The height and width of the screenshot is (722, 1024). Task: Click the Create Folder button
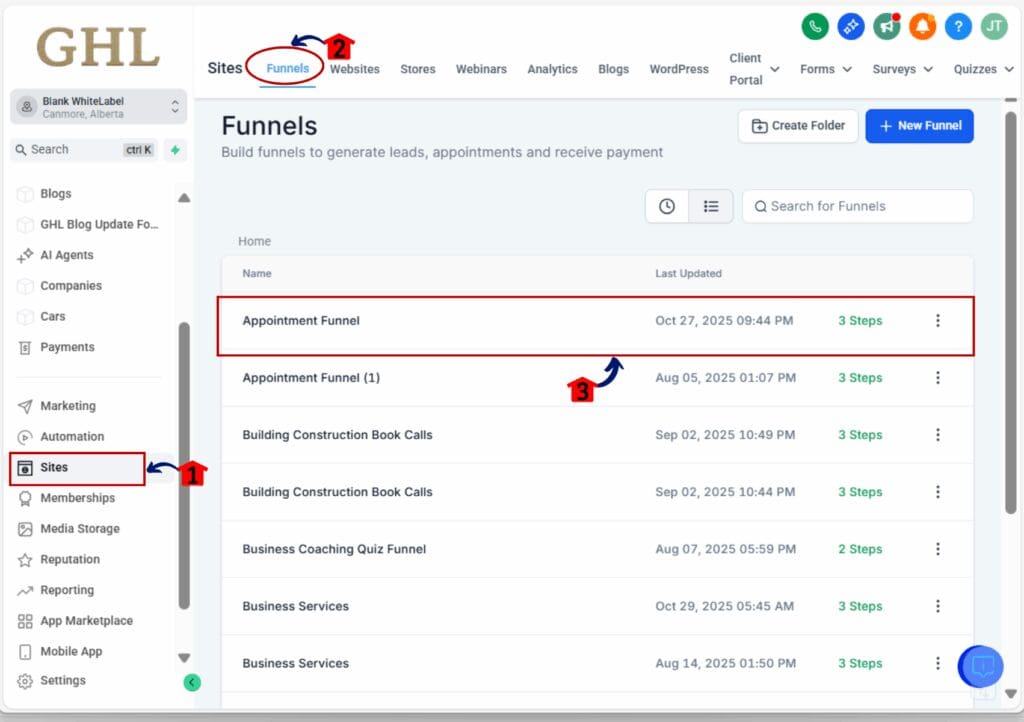point(798,126)
